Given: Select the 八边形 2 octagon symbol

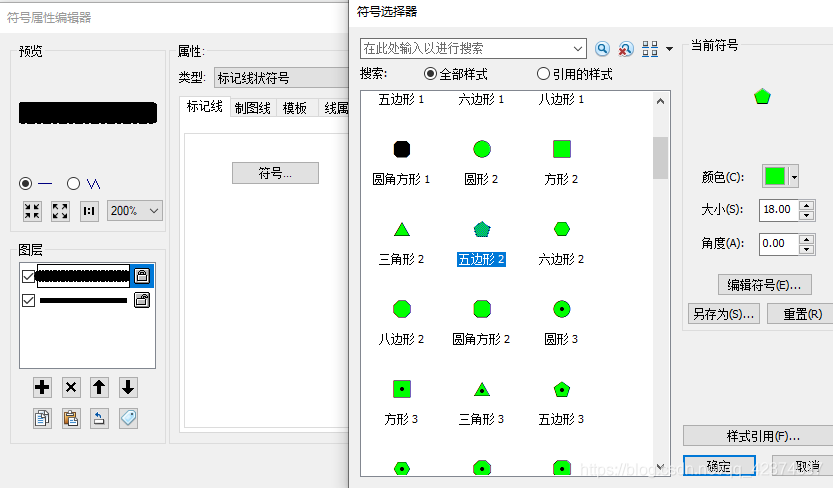Looking at the screenshot, I should (x=402, y=309).
